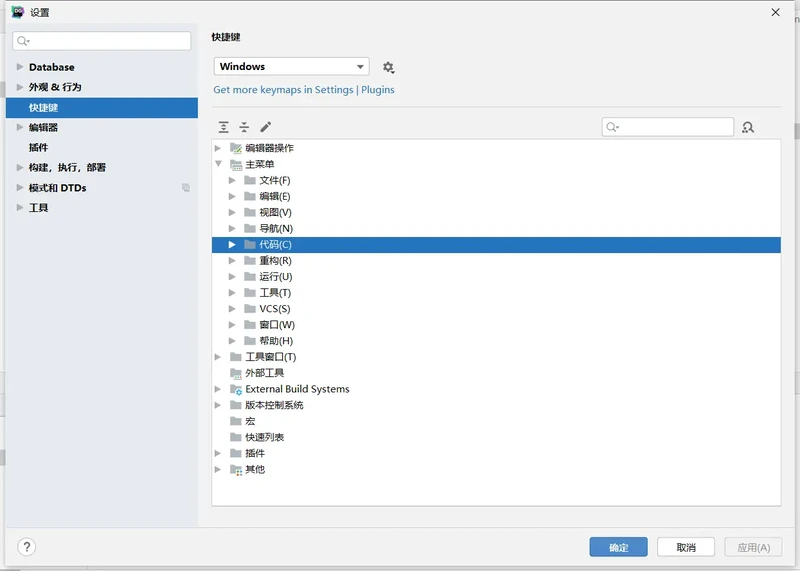Expand the 代码(C) menu group
The height and width of the screenshot is (571, 800).
232,245
